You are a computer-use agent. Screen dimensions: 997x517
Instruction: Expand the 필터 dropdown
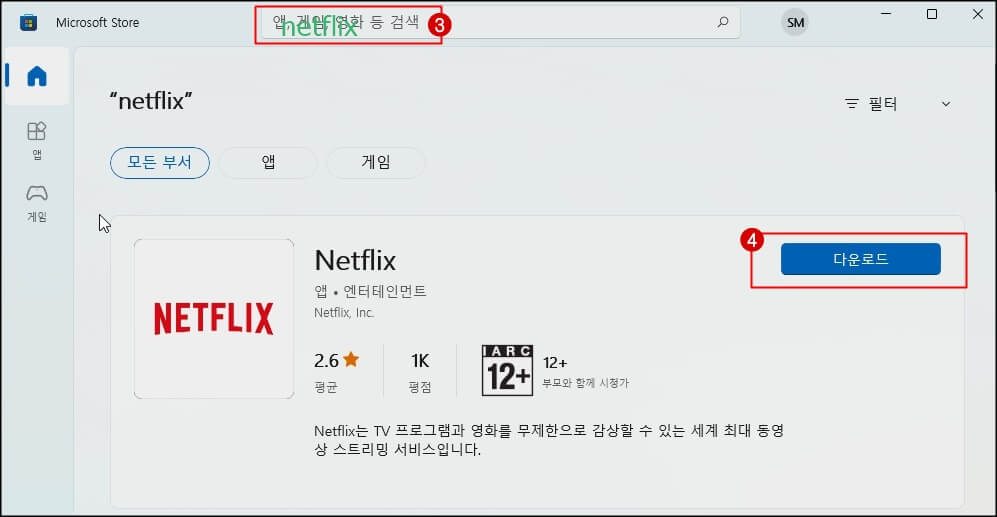898,104
